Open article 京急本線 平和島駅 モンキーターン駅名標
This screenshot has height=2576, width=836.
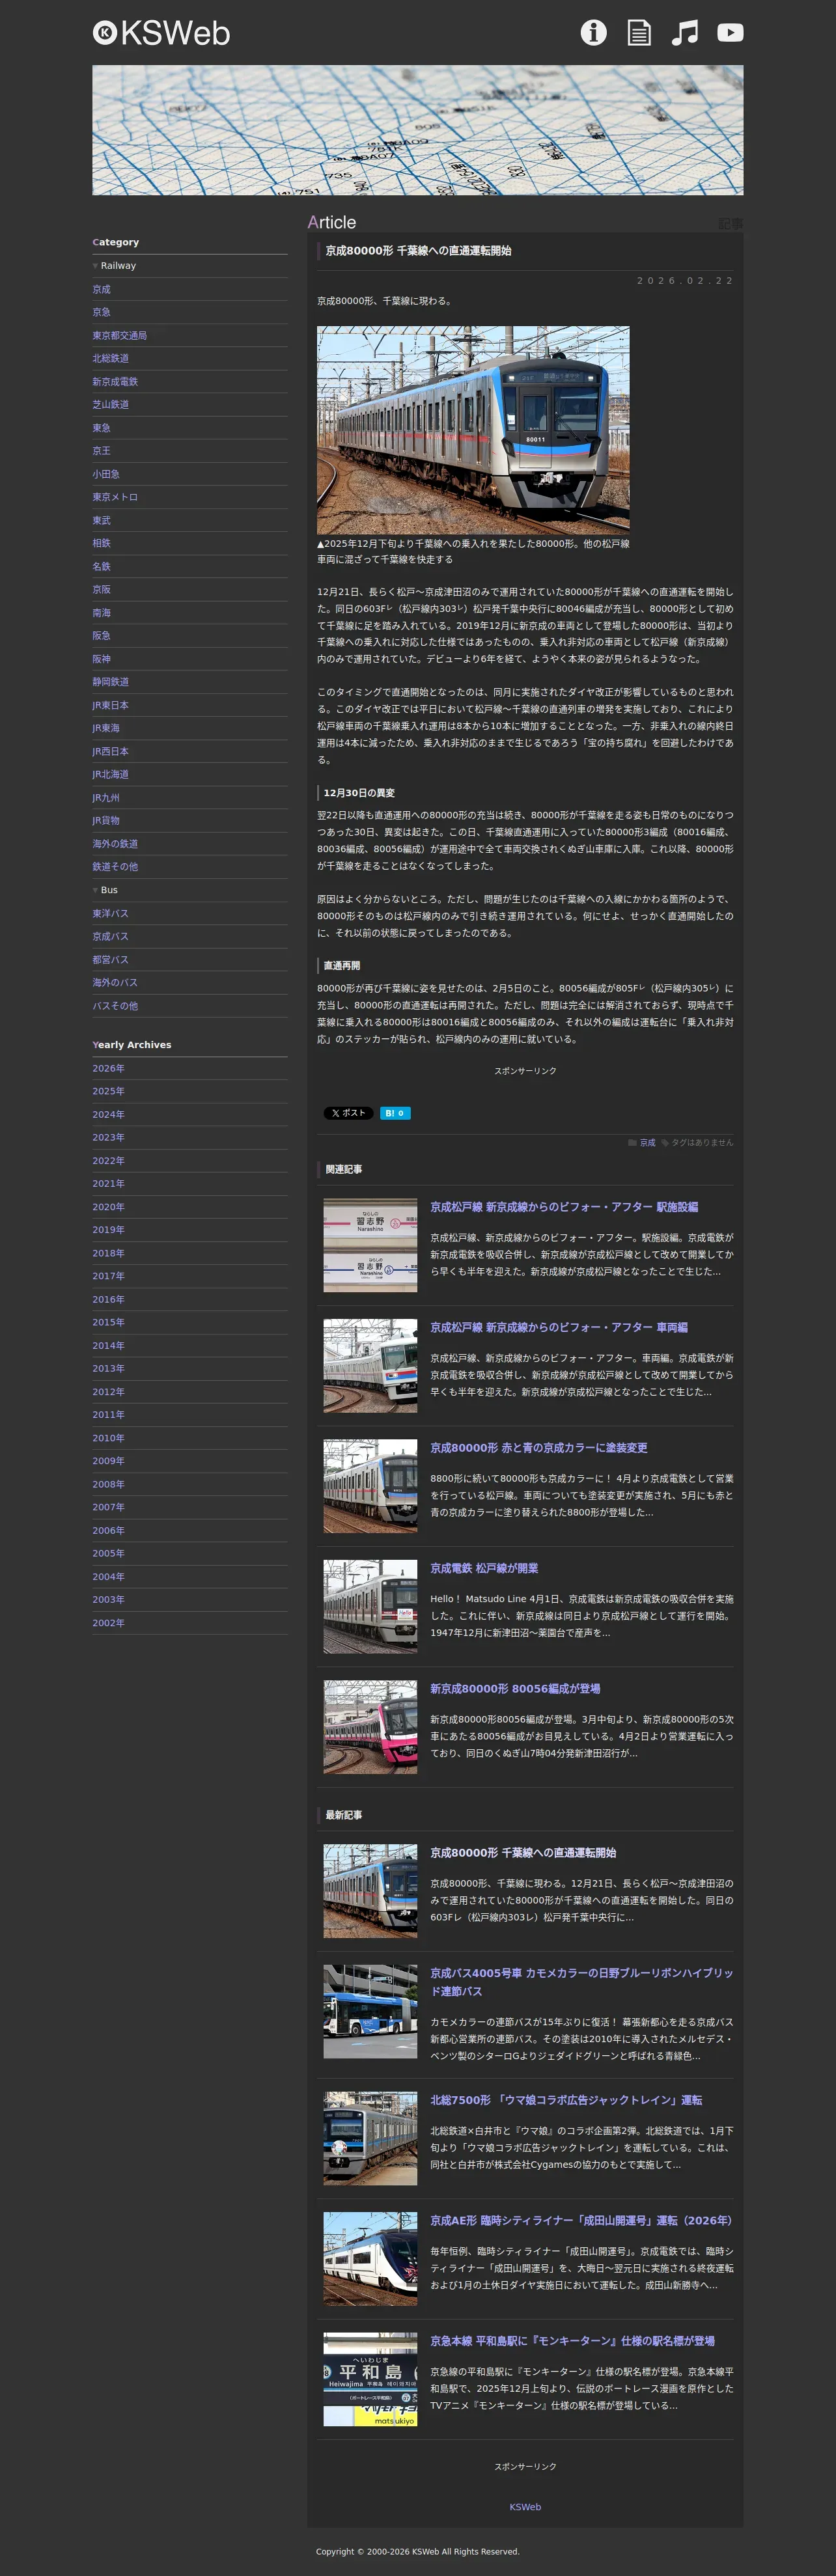pyautogui.click(x=572, y=2340)
